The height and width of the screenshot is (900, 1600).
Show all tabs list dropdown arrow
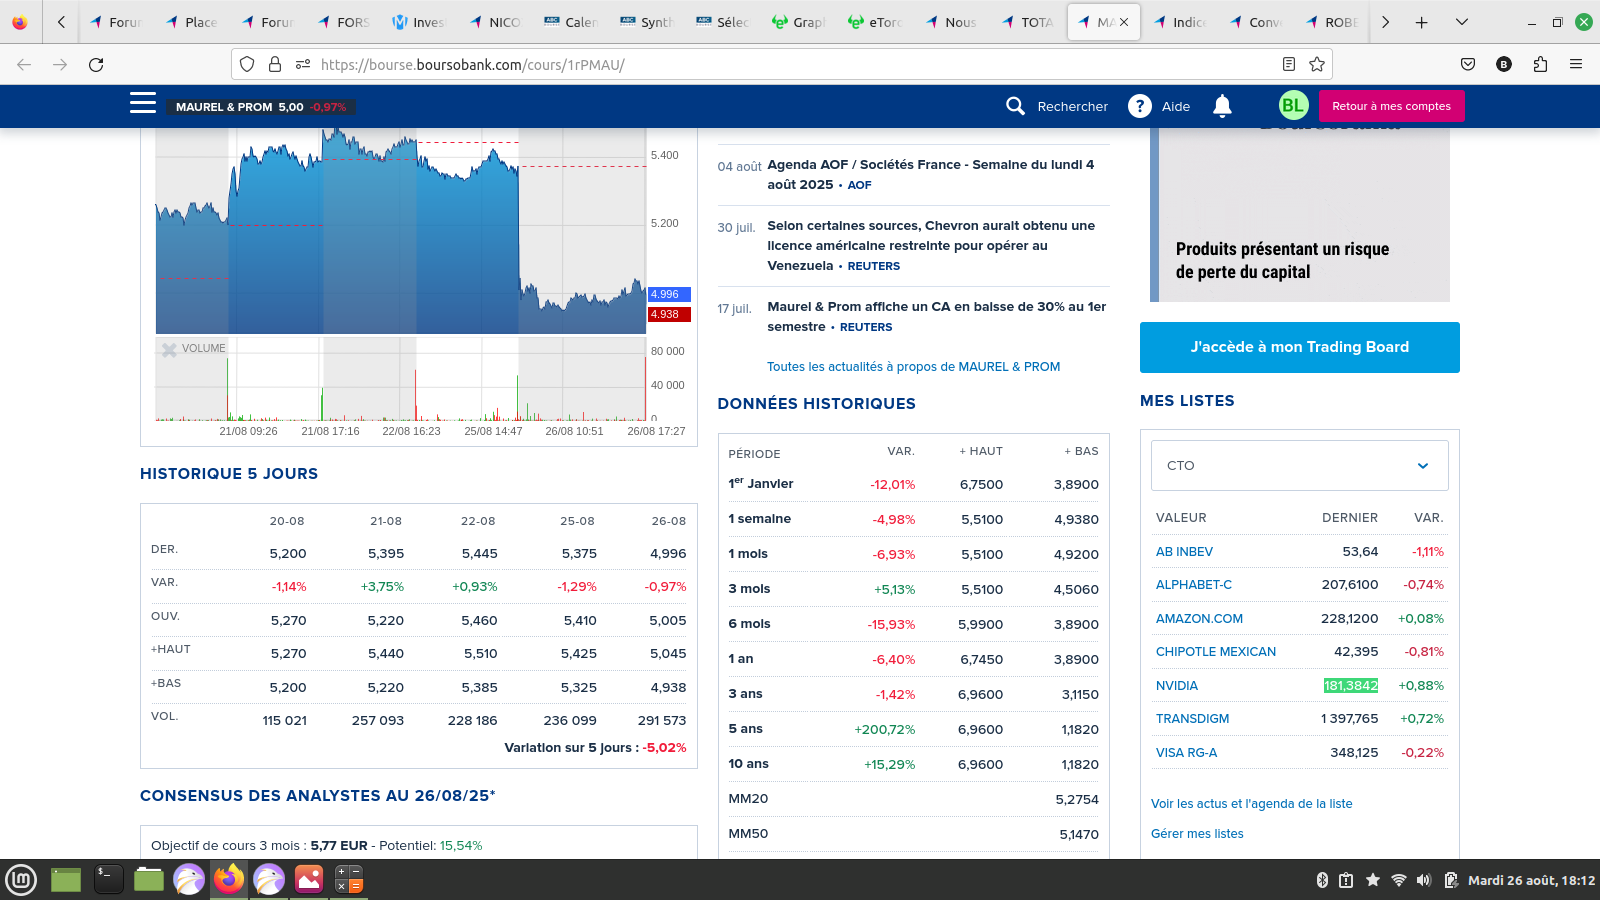click(x=1461, y=22)
